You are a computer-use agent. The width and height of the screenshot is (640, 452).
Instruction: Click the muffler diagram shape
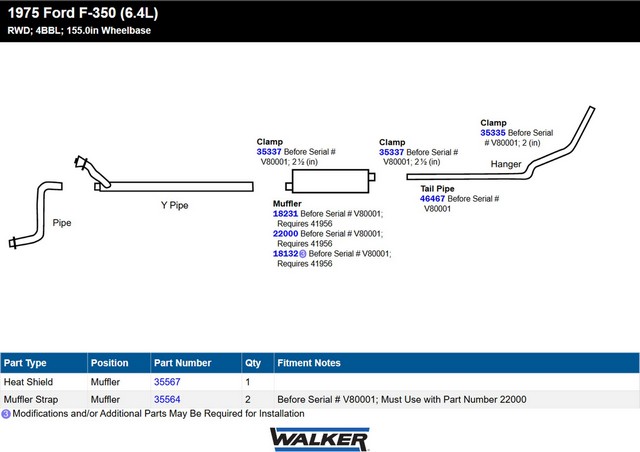[x=330, y=181]
